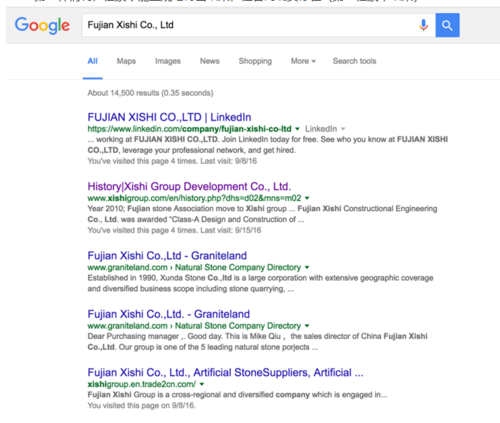Open the FUJIAN XISHI CO.,LTD LinkedIn result
This screenshot has width=500, height=423.
pyautogui.click(x=169, y=117)
